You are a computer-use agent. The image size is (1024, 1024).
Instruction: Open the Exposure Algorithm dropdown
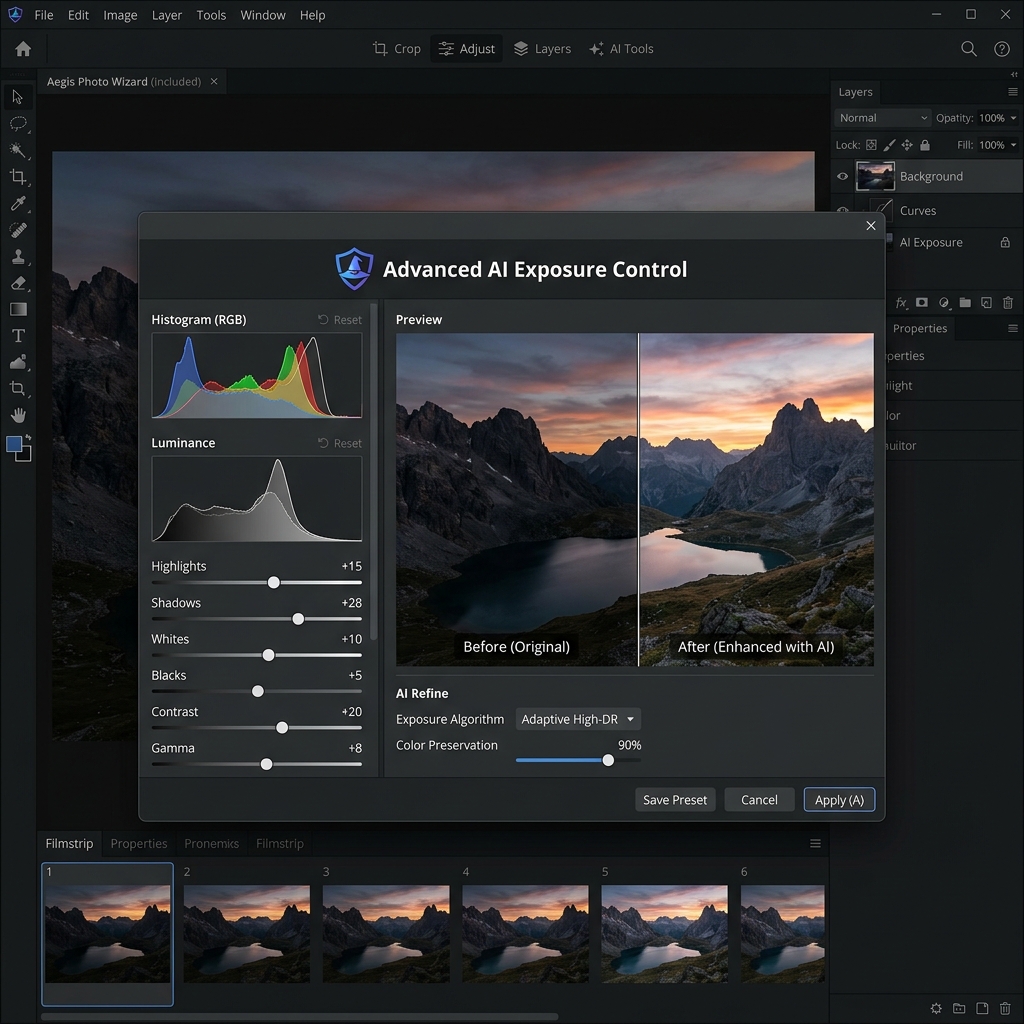coord(578,719)
